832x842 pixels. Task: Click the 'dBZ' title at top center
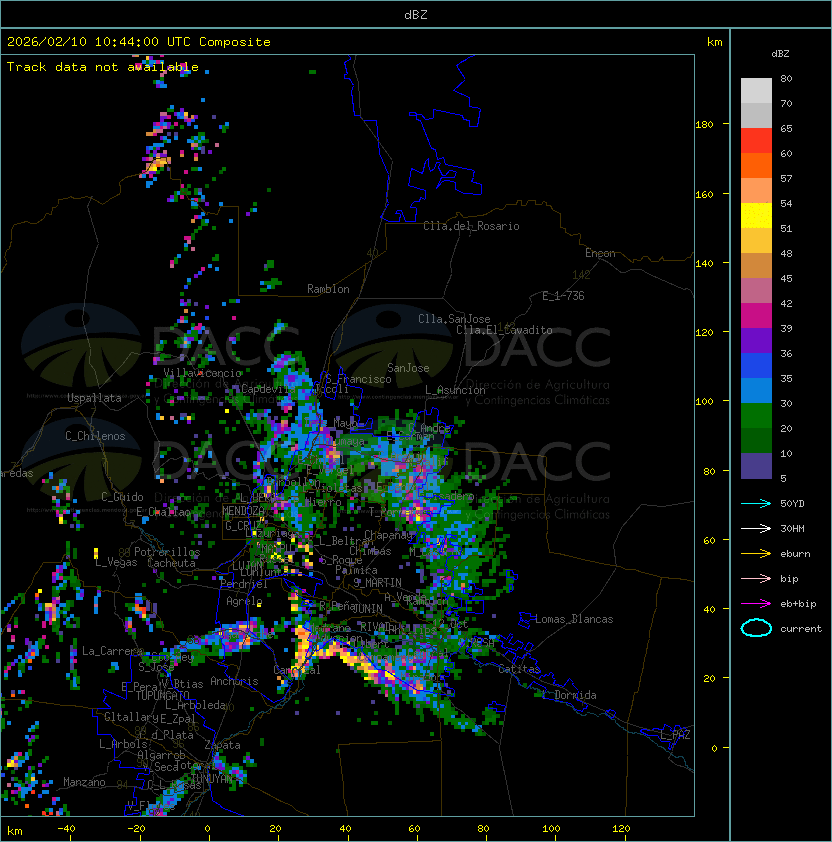pos(416,15)
